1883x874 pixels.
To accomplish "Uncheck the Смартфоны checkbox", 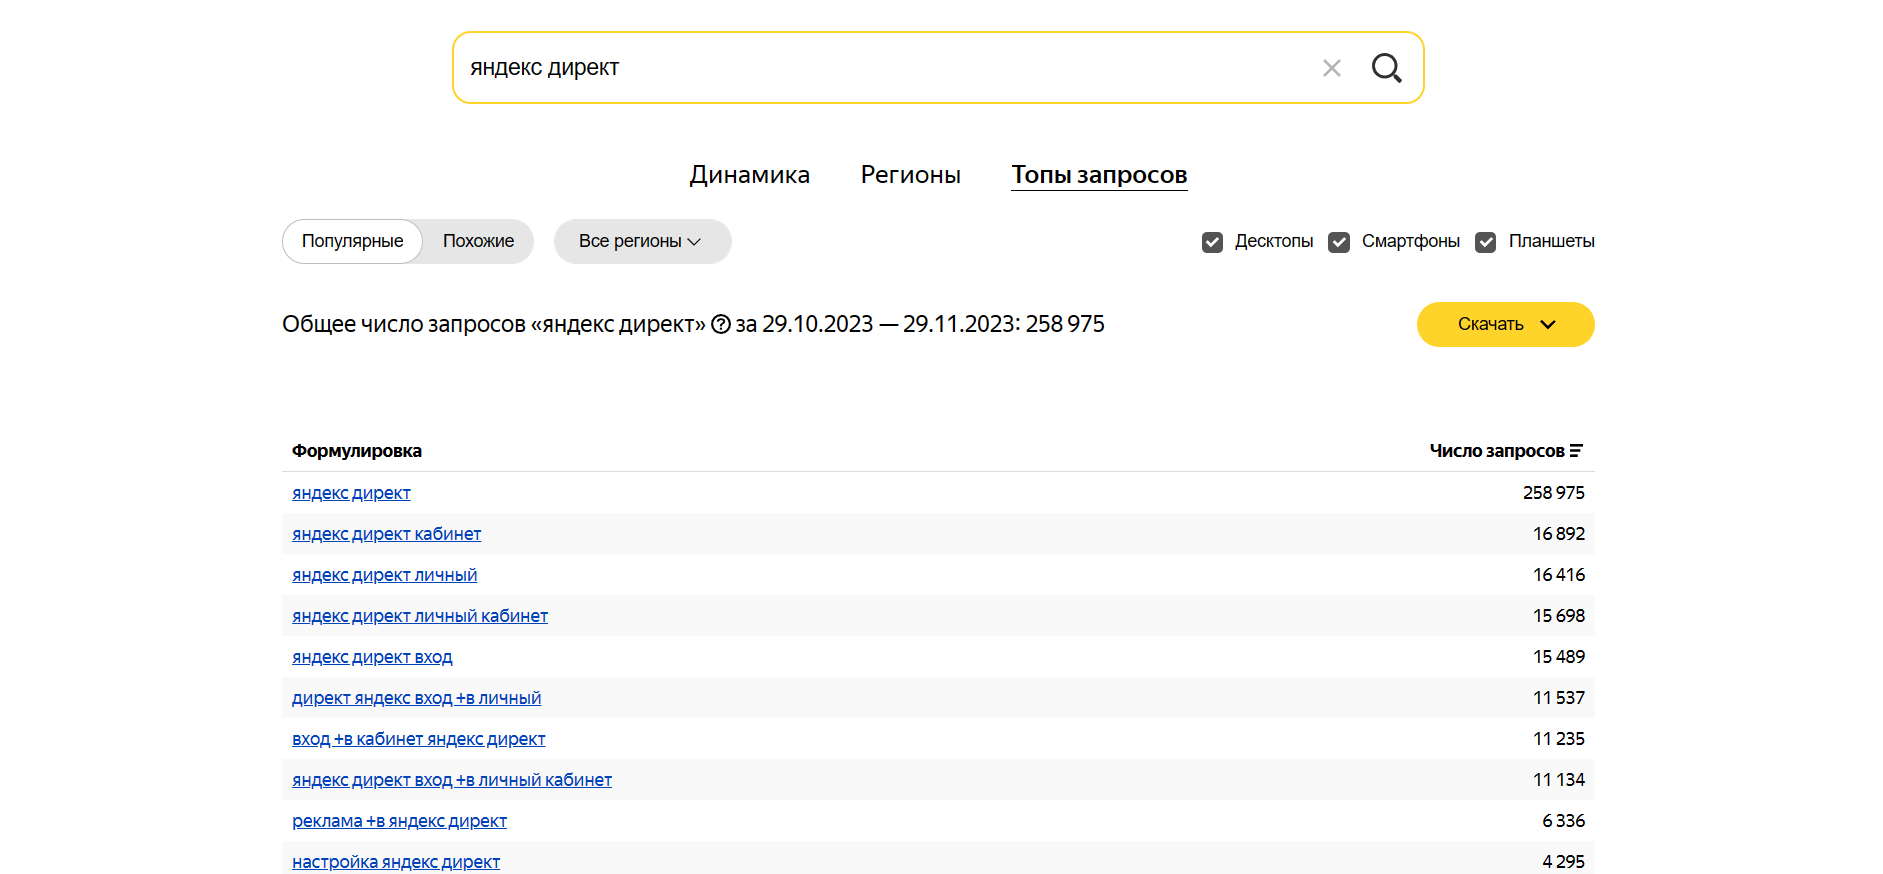I will click(1339, 242).
